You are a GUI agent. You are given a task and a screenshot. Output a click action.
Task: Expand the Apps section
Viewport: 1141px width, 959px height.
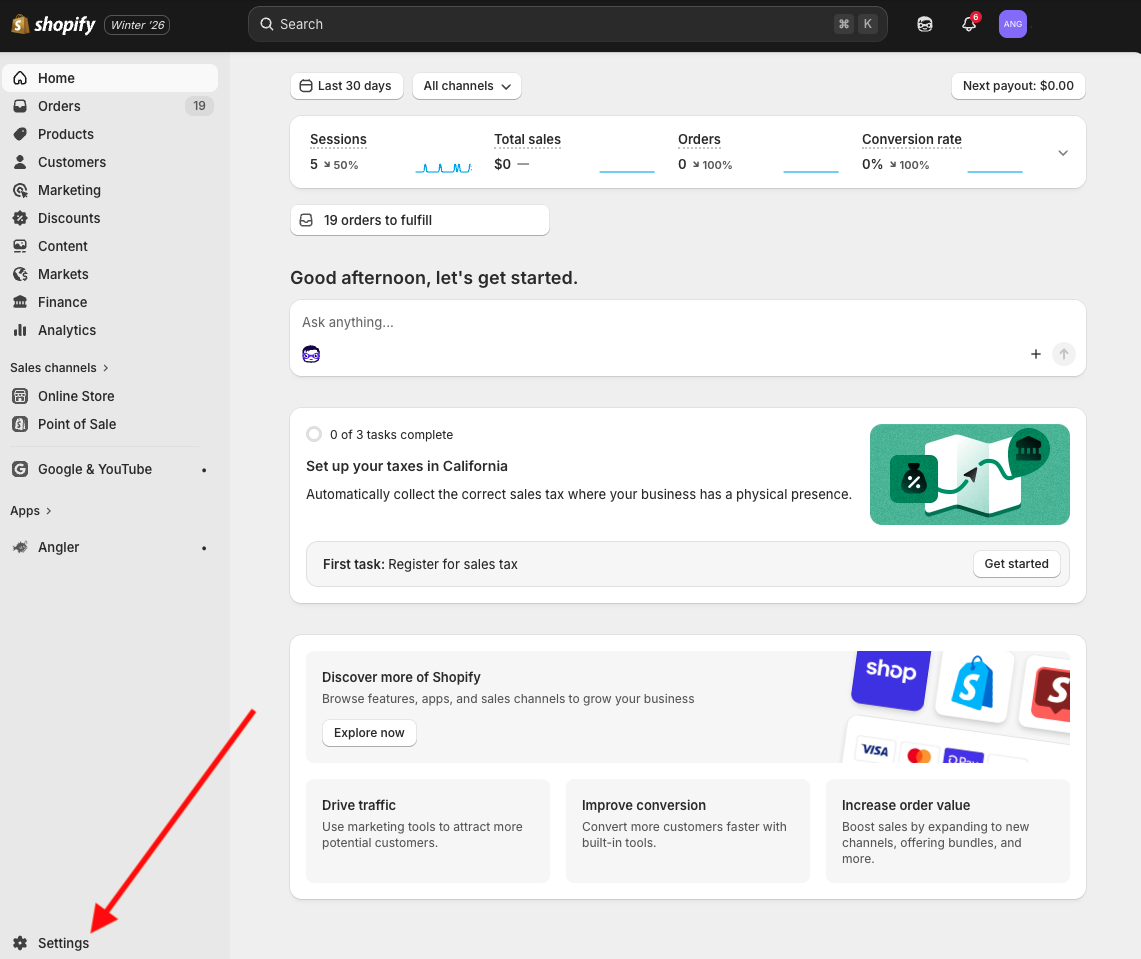coord(31,511)
